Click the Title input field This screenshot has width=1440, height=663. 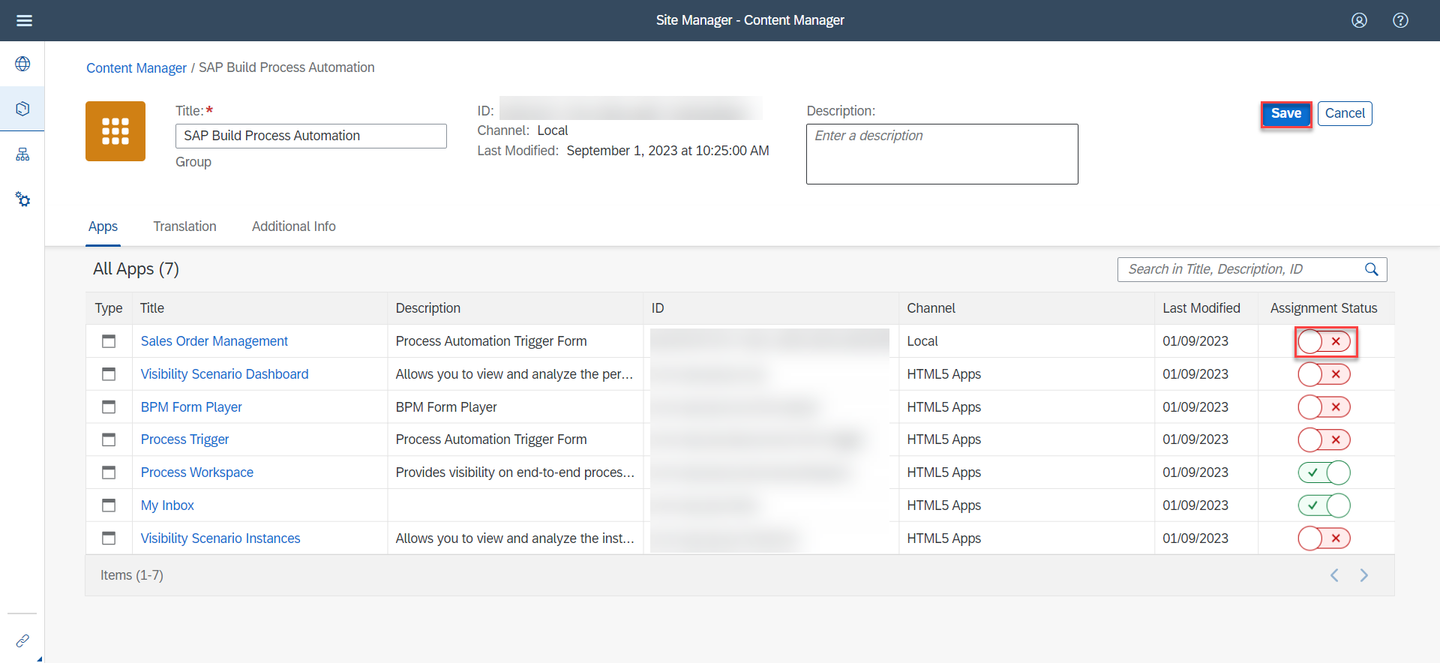(311, 136)
